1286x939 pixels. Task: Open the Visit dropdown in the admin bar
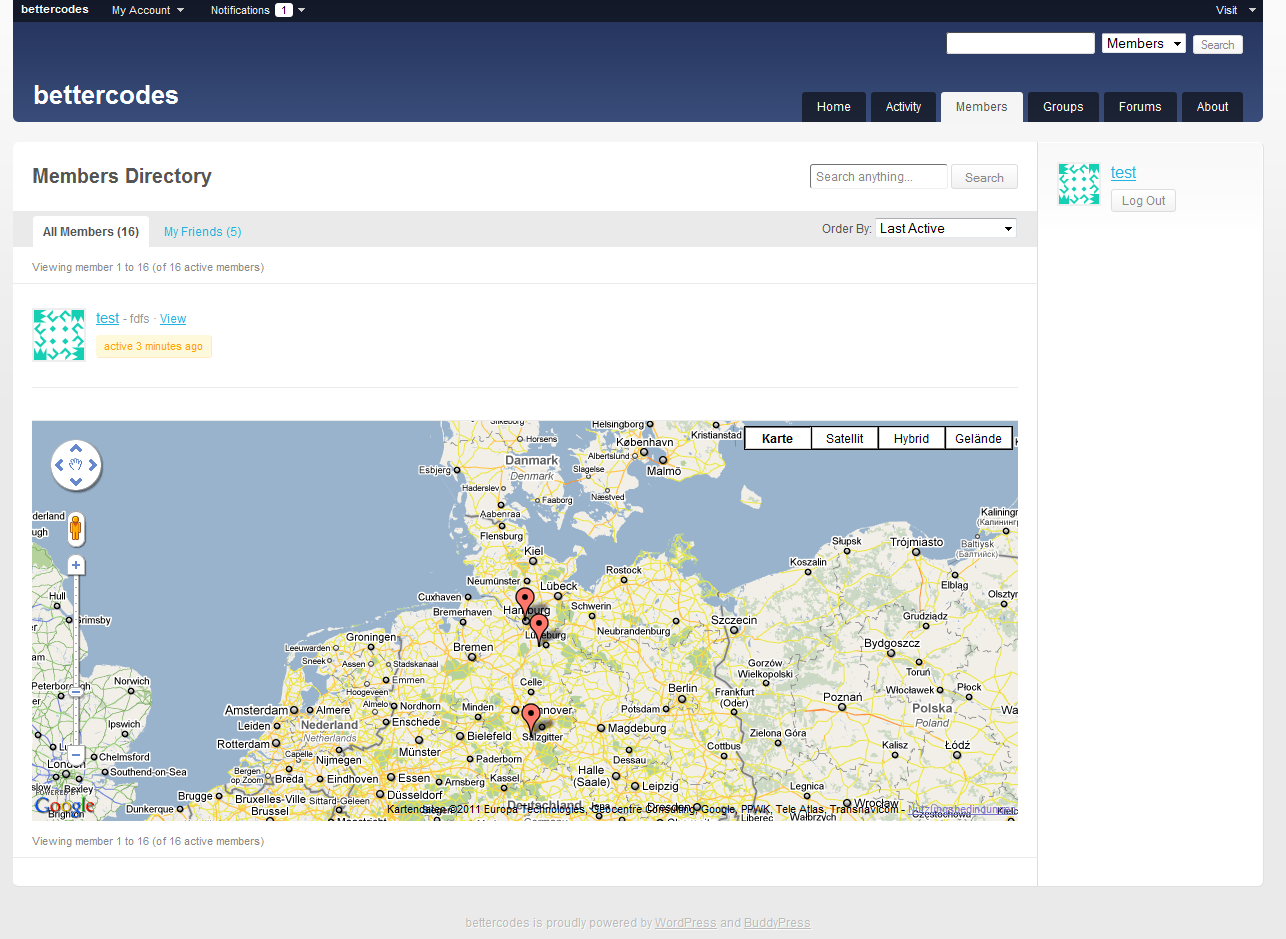[1236, 10]
